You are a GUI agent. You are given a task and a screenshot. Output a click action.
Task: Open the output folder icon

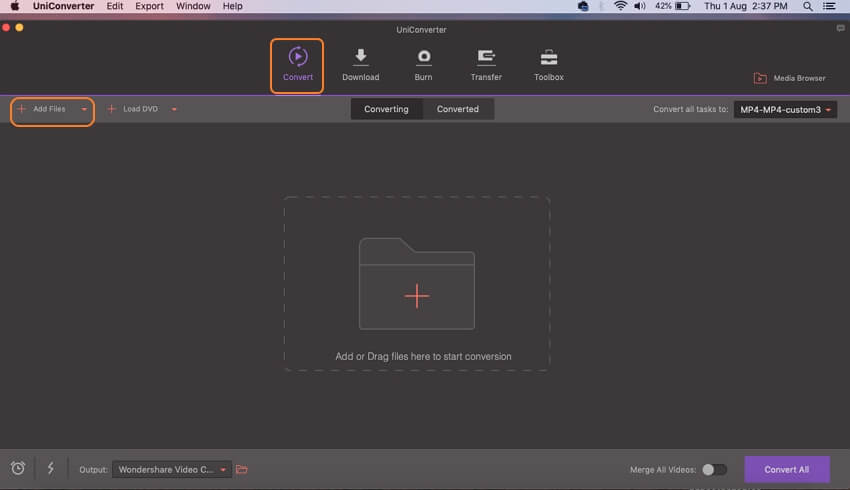(x=242, y=469)
